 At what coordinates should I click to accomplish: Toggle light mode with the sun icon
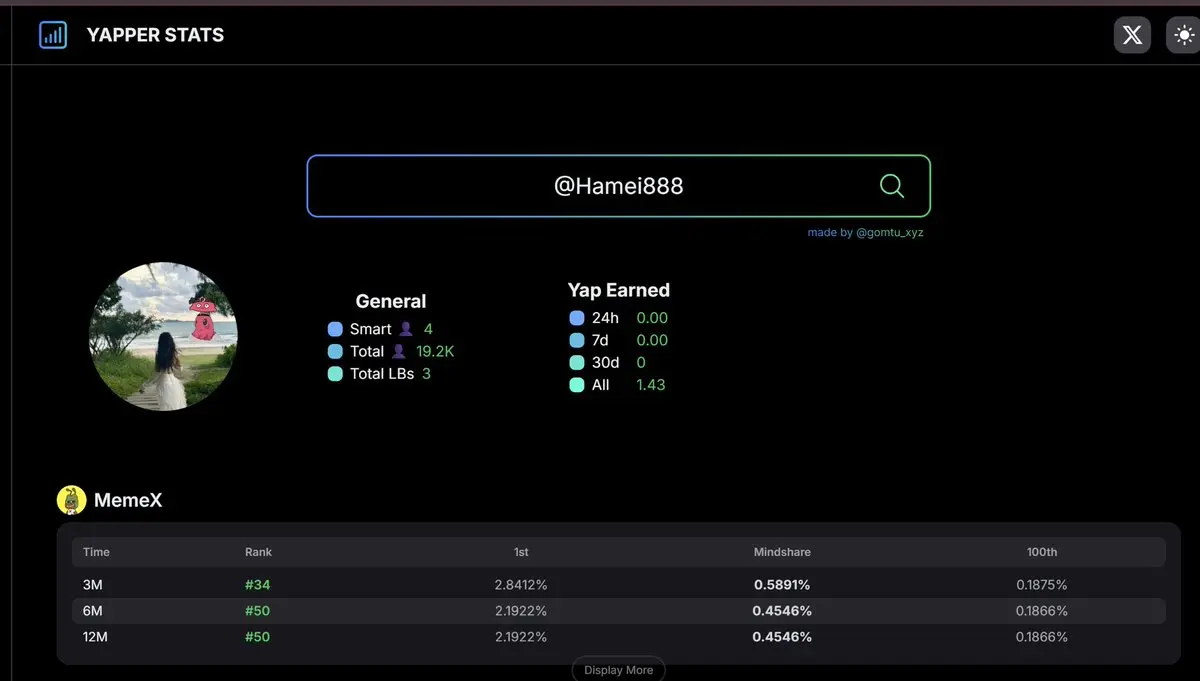click(1184, 35)
